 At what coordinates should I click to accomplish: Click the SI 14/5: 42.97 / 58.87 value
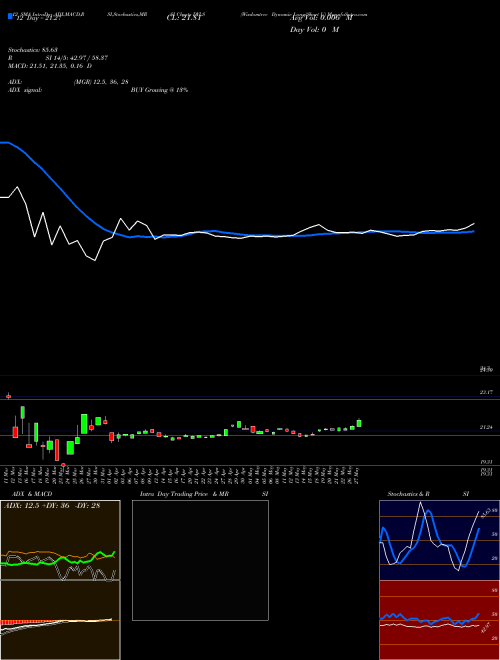(77, 58)
